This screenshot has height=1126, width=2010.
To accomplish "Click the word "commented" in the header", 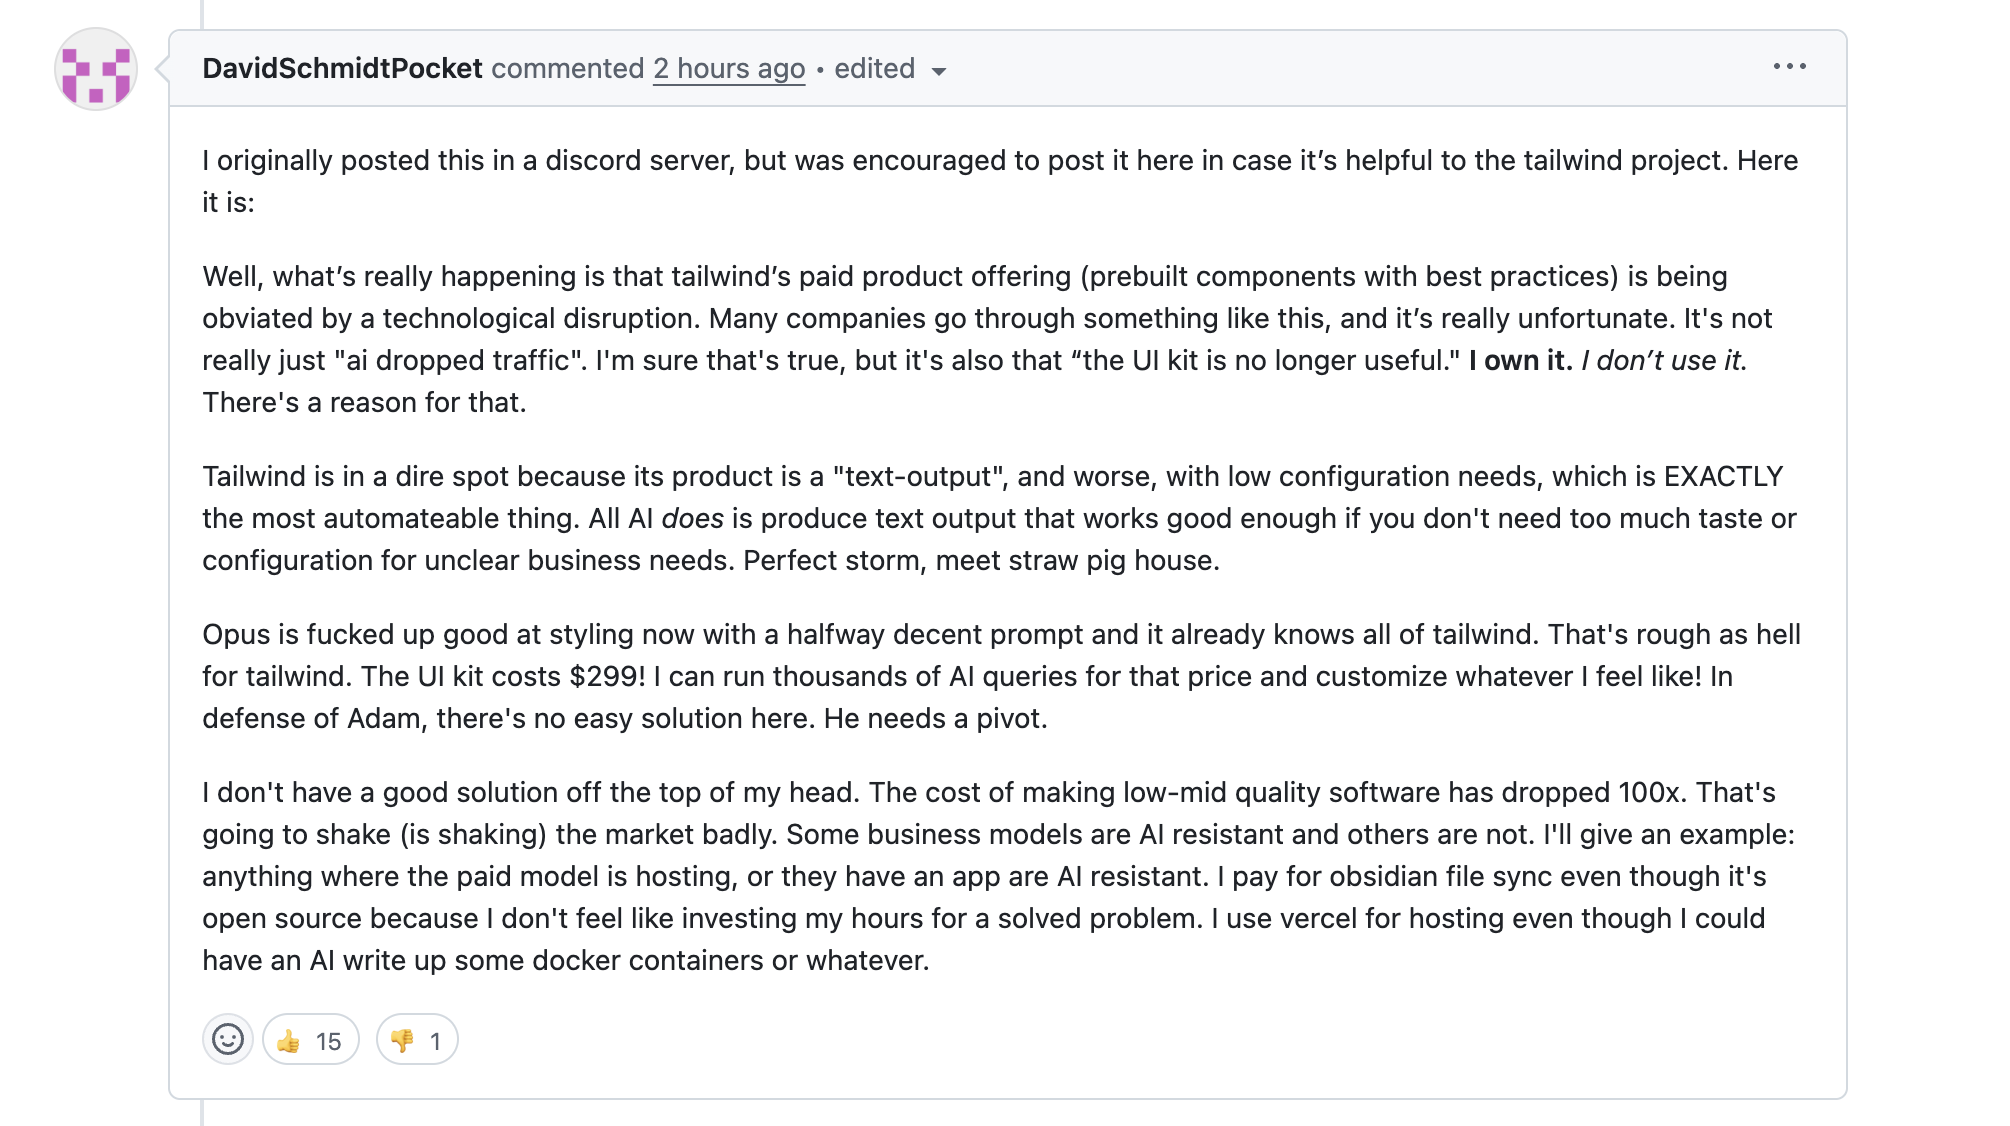I will 567,68.
